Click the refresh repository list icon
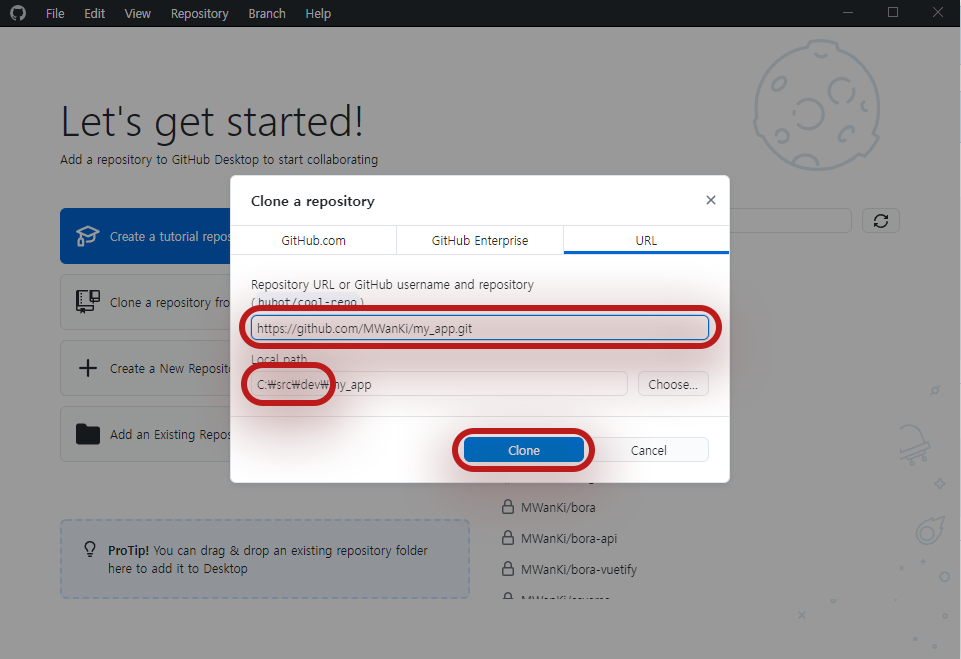The image size is (961, 659). 881,221
